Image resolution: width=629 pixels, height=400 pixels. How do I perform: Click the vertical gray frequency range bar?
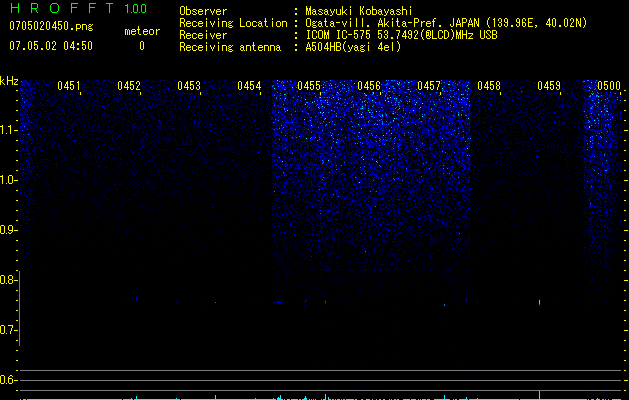click(x=19, y=309)
